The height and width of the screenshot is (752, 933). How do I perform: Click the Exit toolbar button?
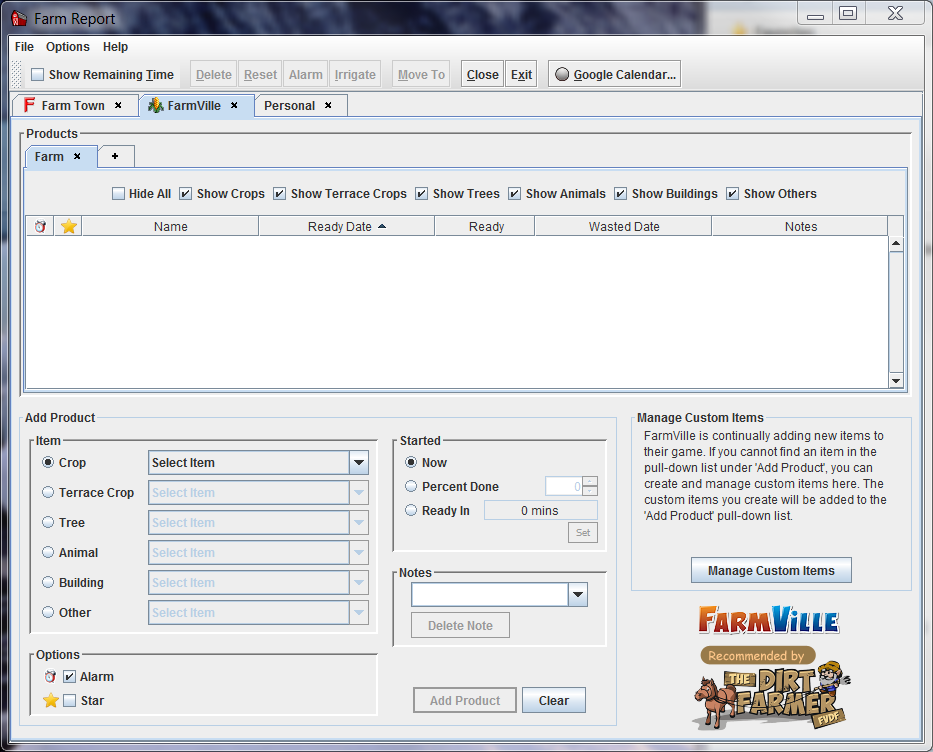(521, 74)
